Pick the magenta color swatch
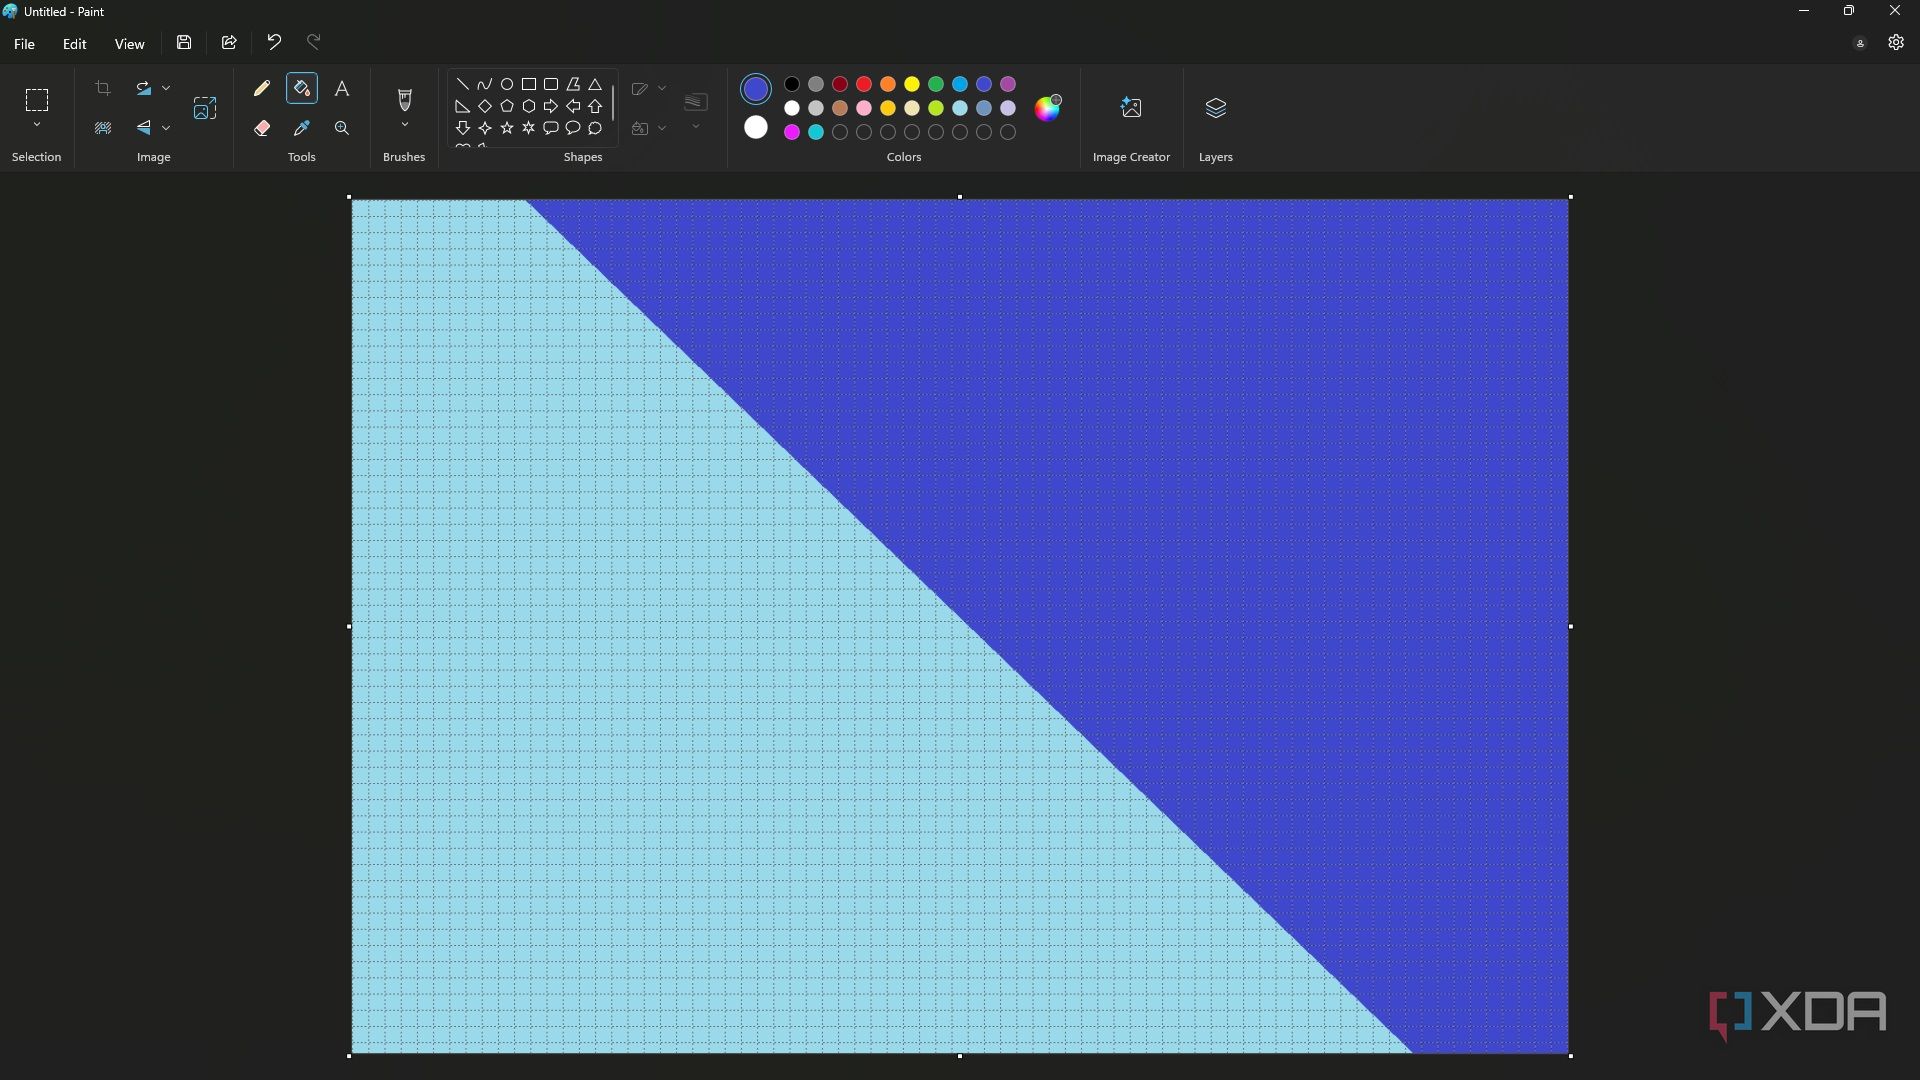The height and width of the screenshot is (1080, 1920). point(792,132)
